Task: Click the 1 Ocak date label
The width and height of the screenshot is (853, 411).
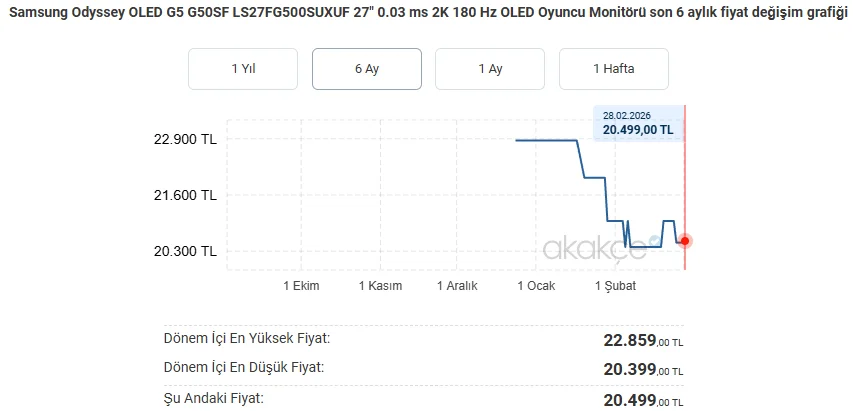Action: tap(536, 286)
